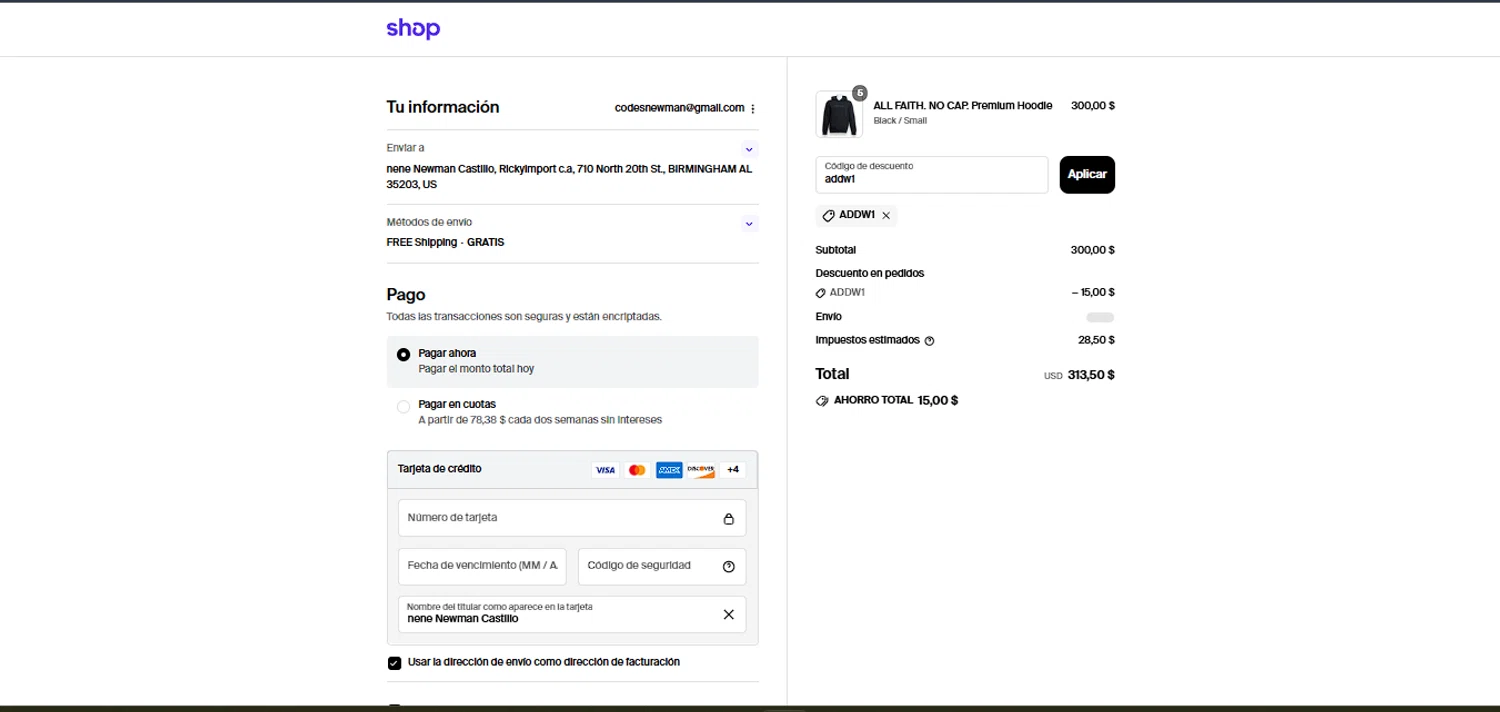Click the shipping address text line
1500x712 pixels.
pos(570,177)
